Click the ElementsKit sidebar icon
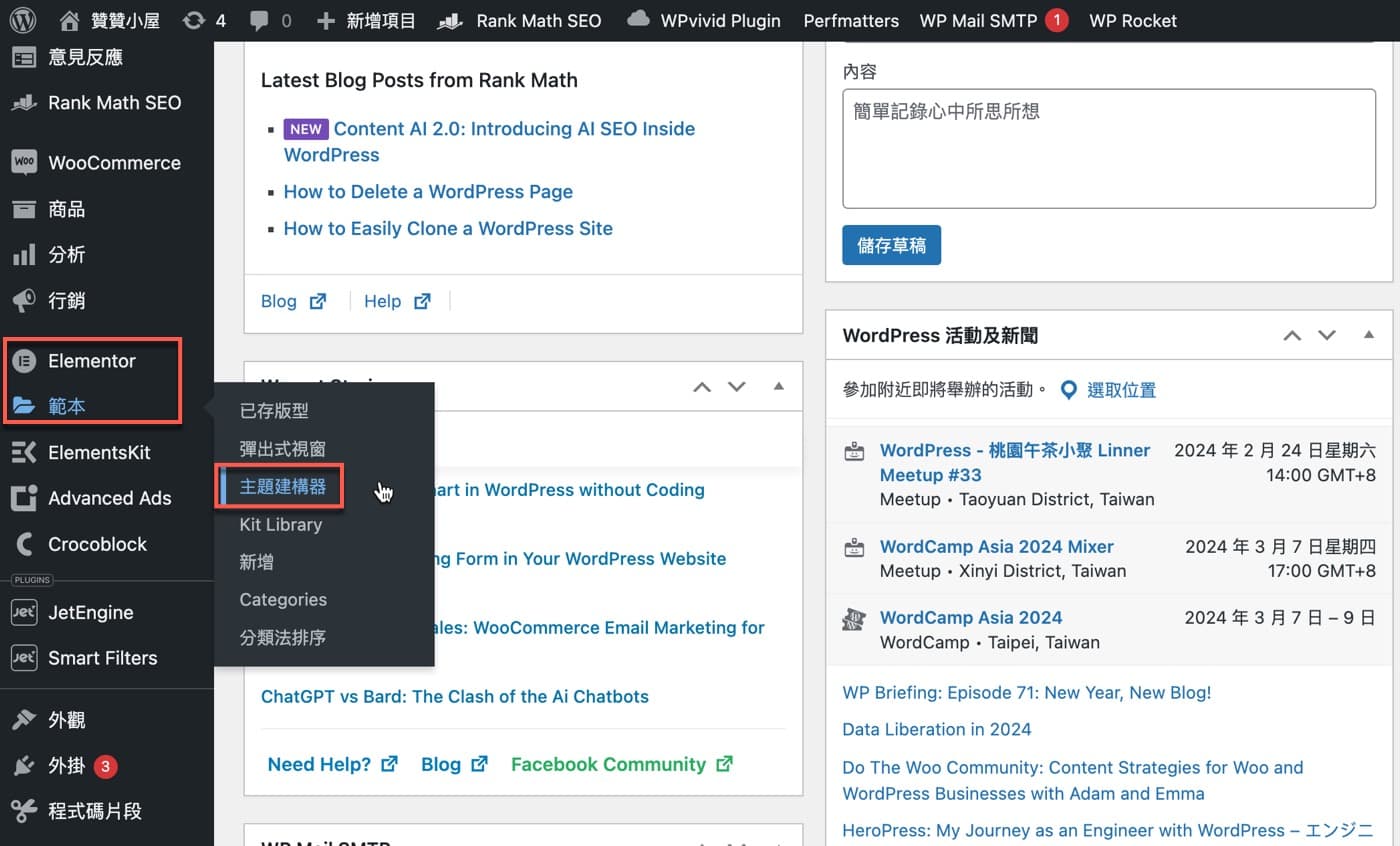 pyautogui.click(x=24, y=452)
